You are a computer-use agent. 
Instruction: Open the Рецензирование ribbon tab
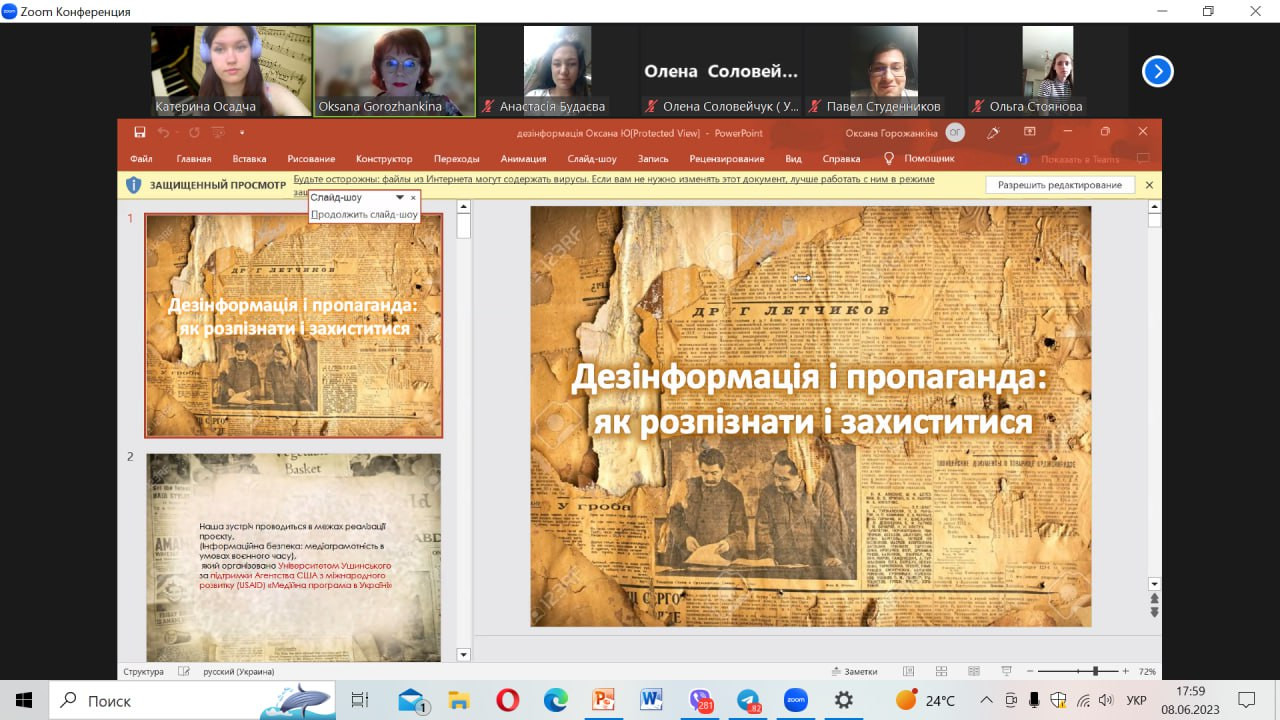[726, 158]
